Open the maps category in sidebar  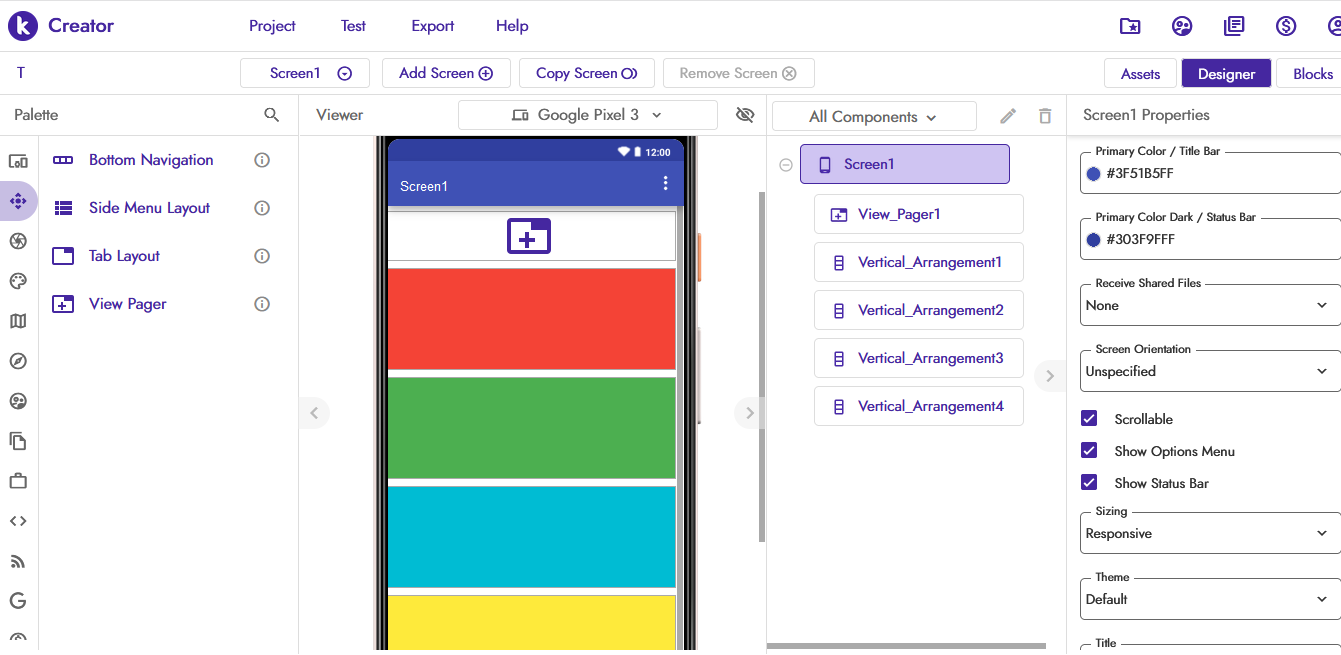pyautogui.click(x=18, y=321)
